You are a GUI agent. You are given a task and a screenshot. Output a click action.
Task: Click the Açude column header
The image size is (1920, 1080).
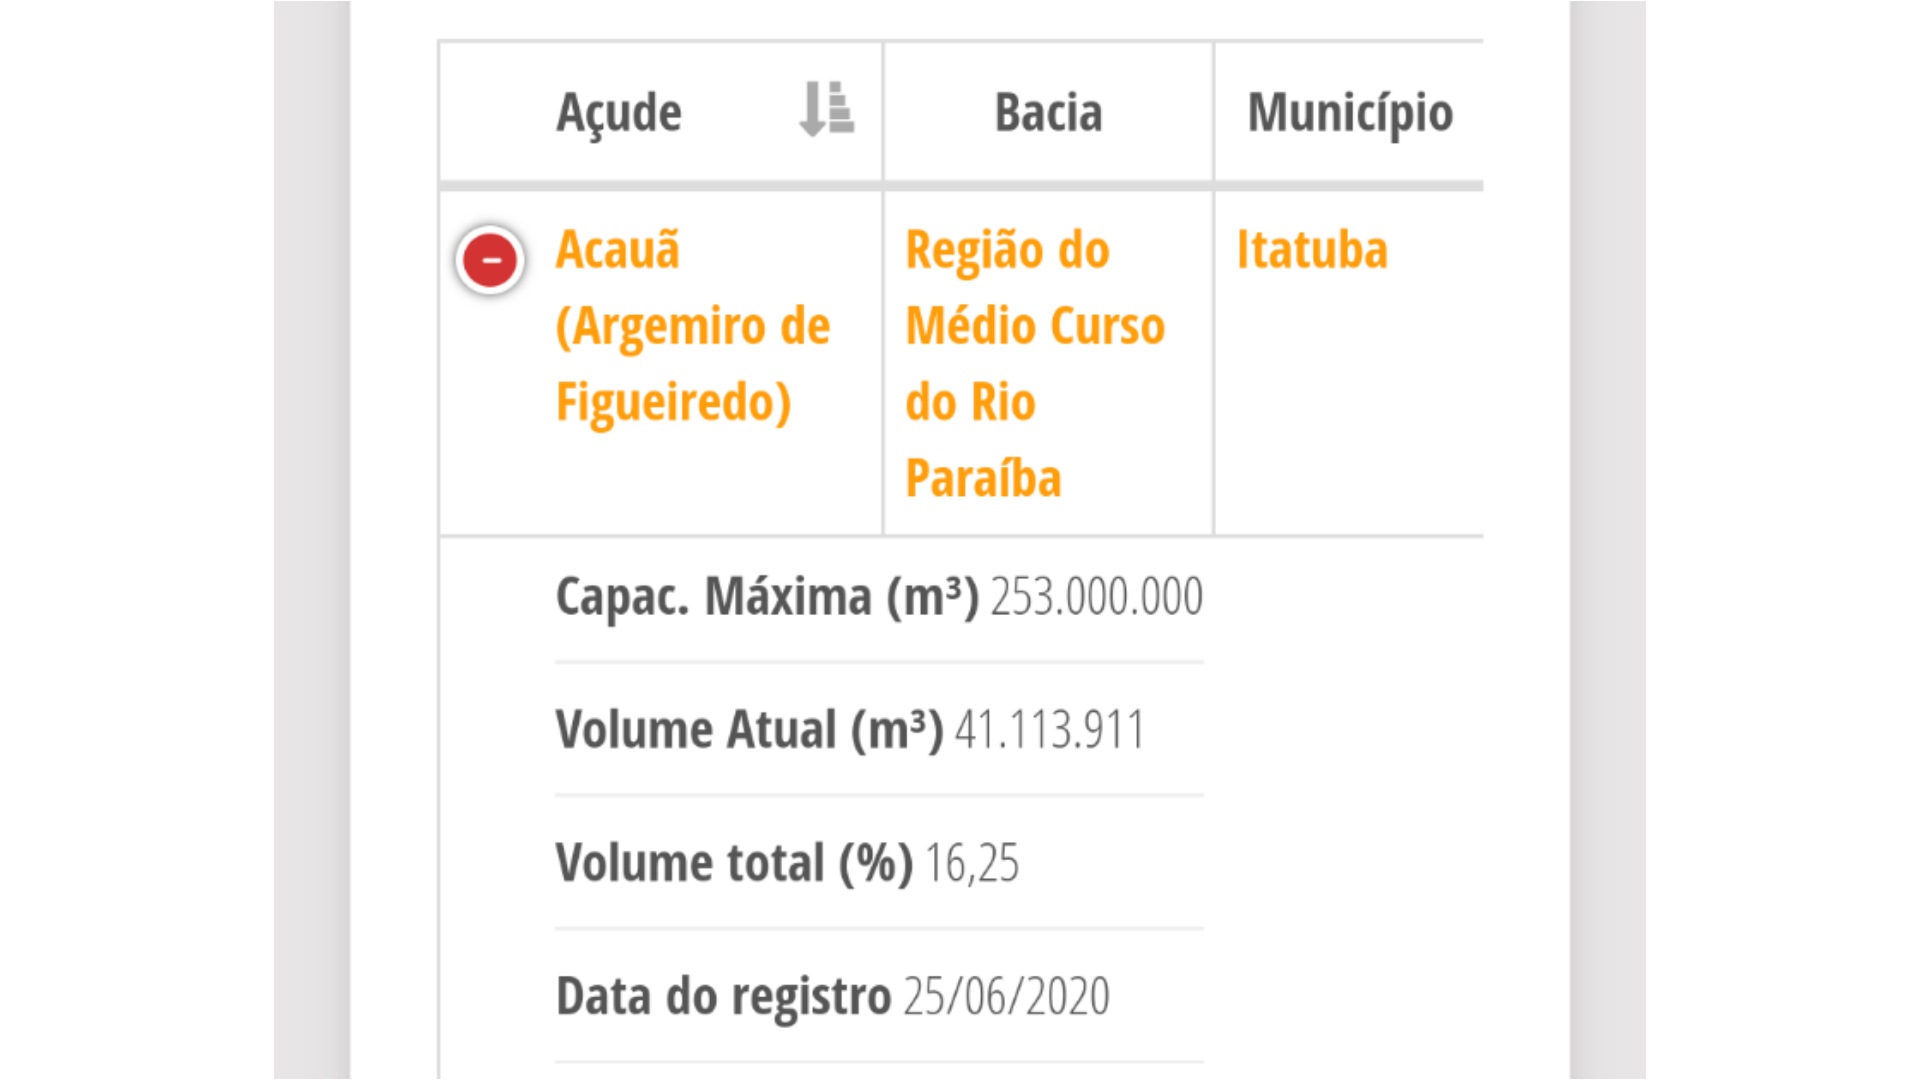[x=661, y=111]
